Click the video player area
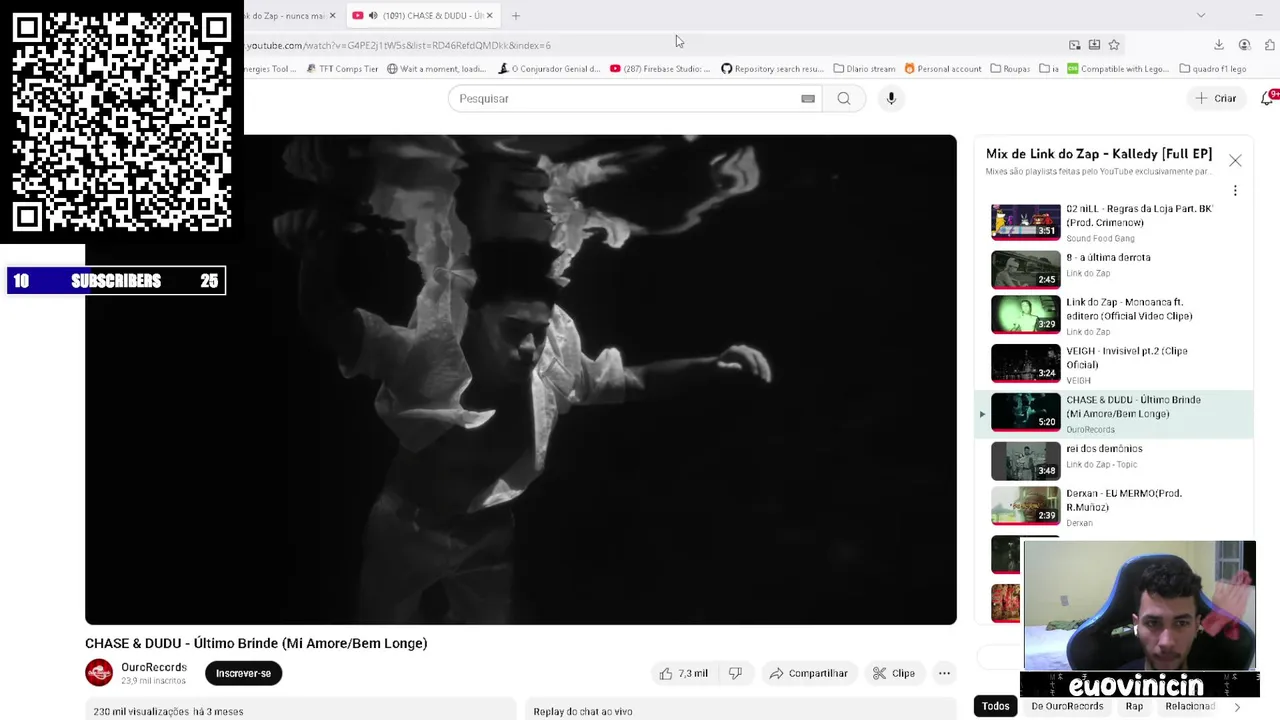This screenshot has height=720, width=1280. coord(520,380)
